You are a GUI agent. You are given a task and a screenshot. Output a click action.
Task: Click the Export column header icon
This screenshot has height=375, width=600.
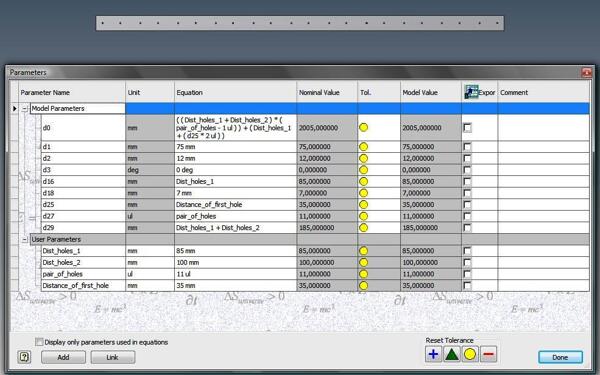tap(471, 92)
